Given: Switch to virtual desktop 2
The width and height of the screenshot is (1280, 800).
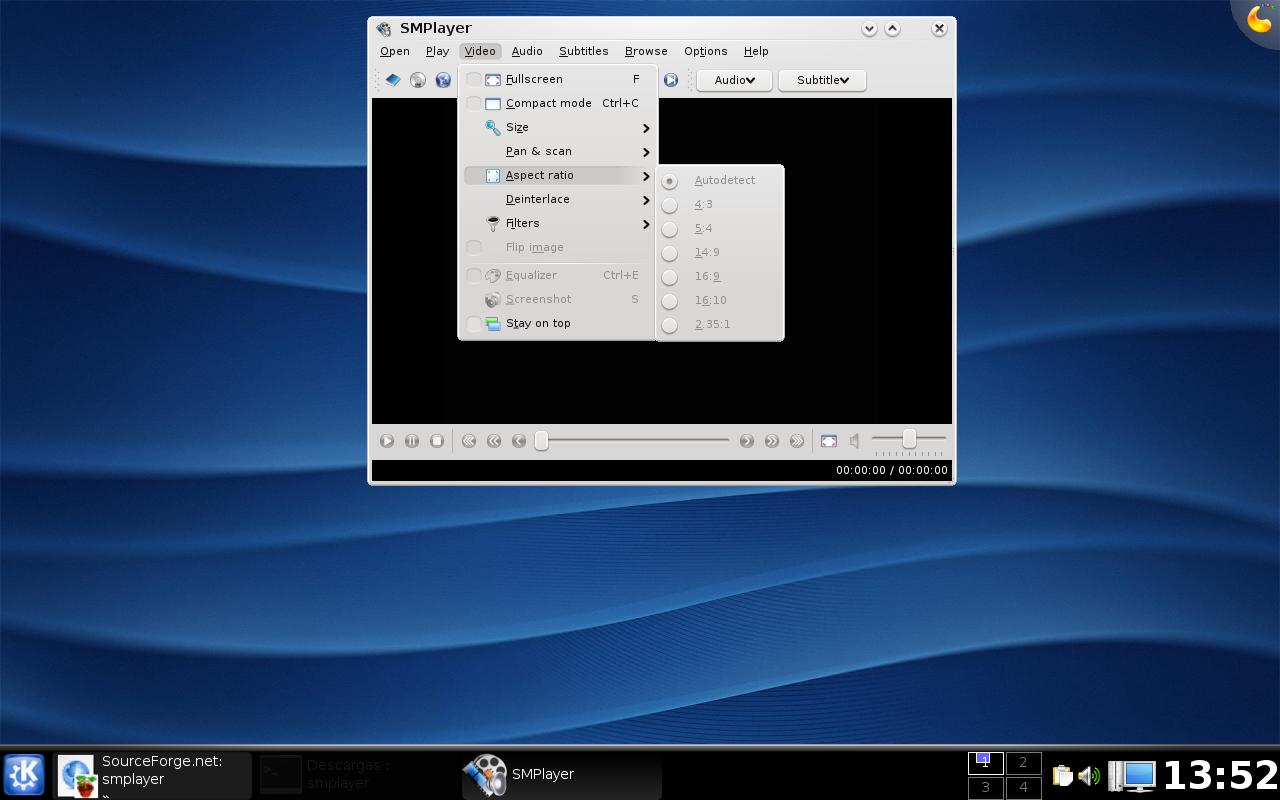Looking at the screenshot, I should coord(1023,763).
